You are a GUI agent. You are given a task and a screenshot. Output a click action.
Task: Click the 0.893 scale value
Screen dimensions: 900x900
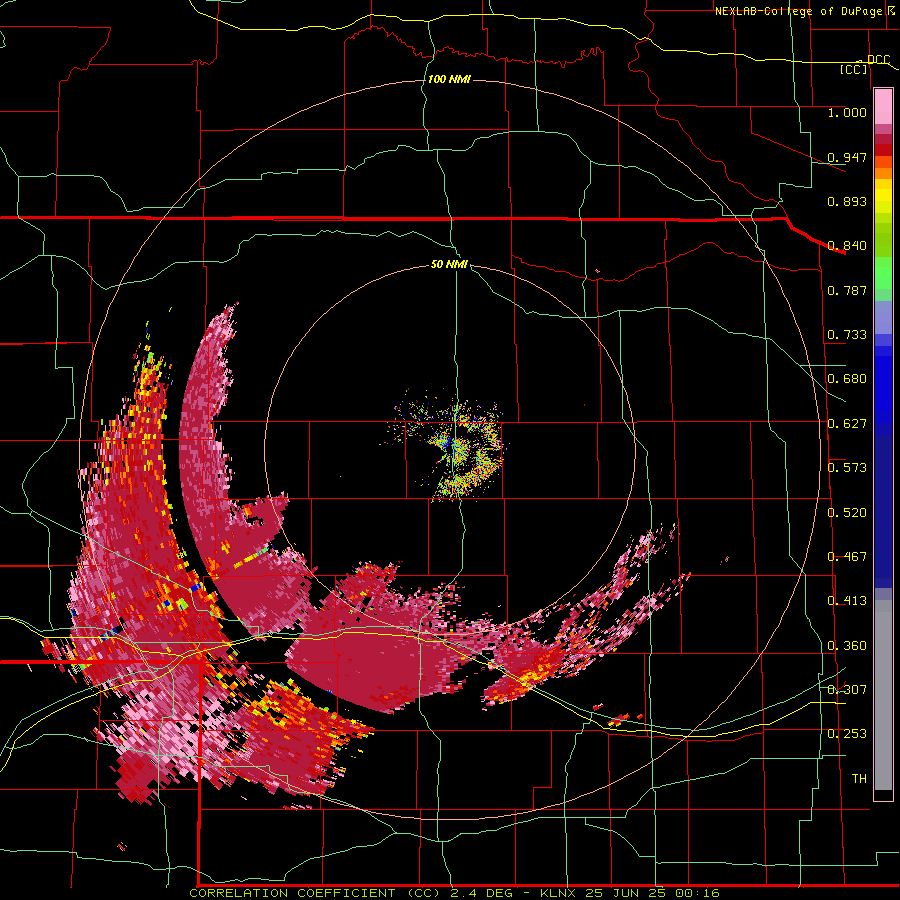pos(847,201)
